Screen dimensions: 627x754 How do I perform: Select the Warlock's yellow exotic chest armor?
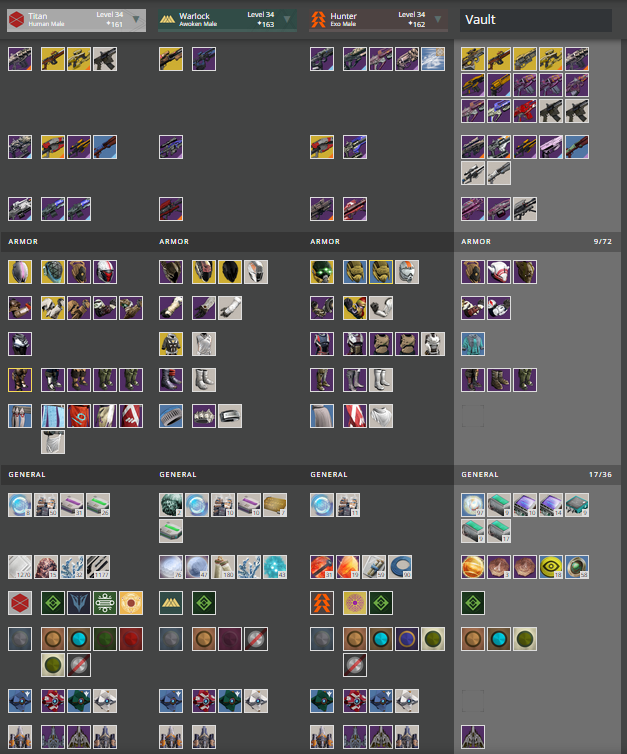pyautogui.click(x=171, y=344)
